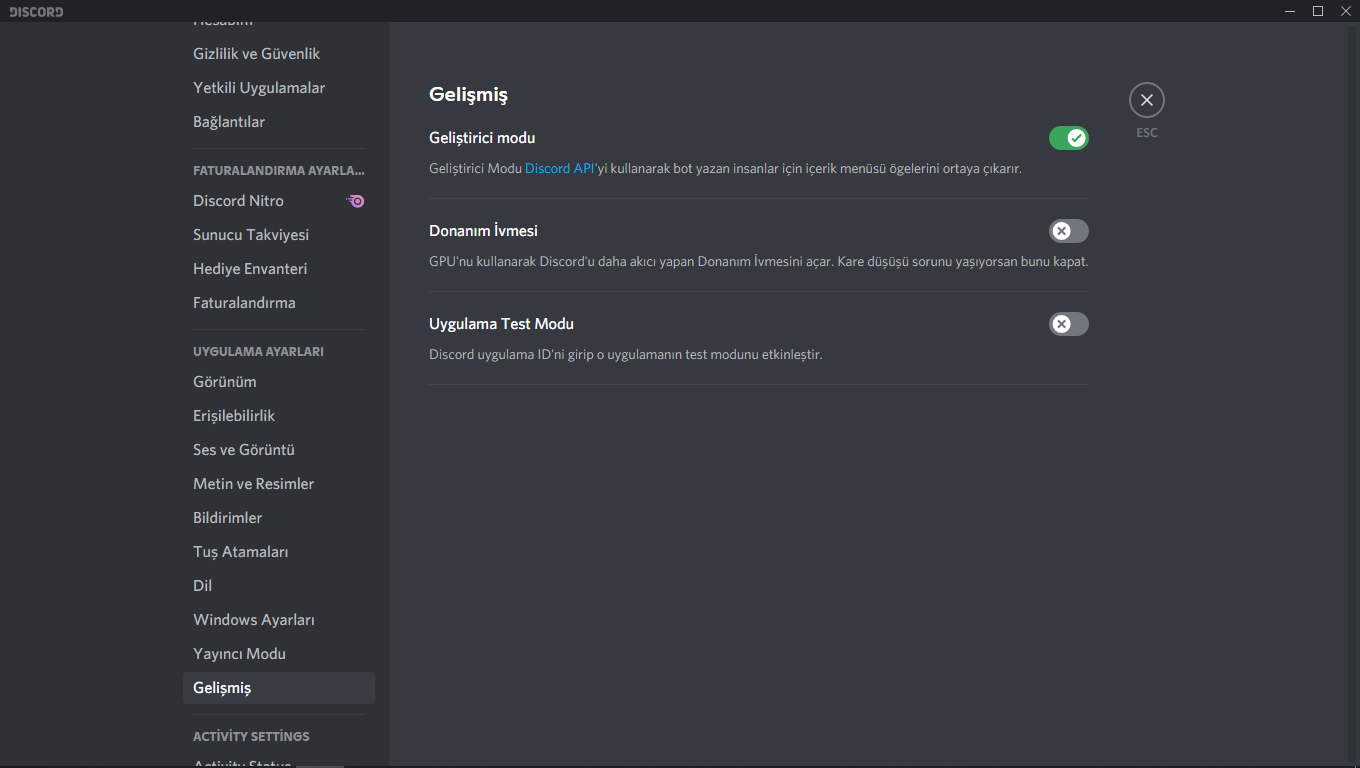Close settings with the ESC X icon

[x=1146, y=100]
